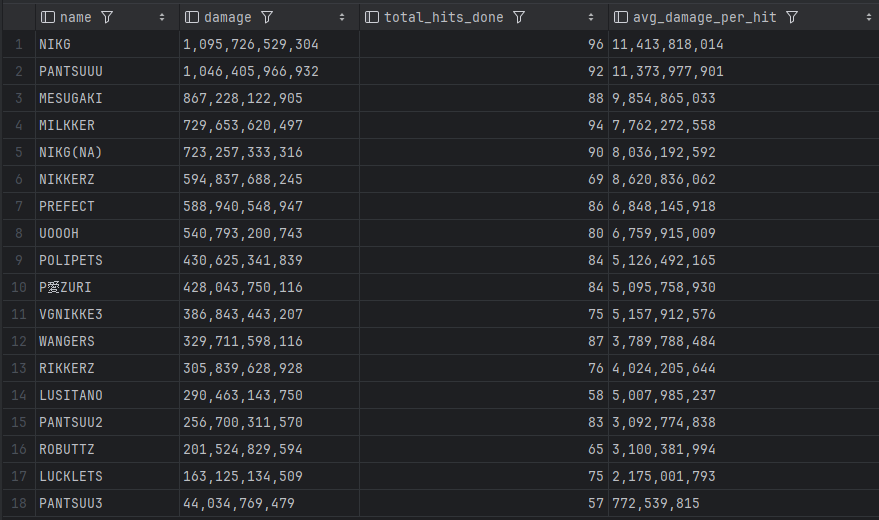The image size is (879, 520).
Task: Click the POLIPETS name cell
Action: tap(107, 260)
